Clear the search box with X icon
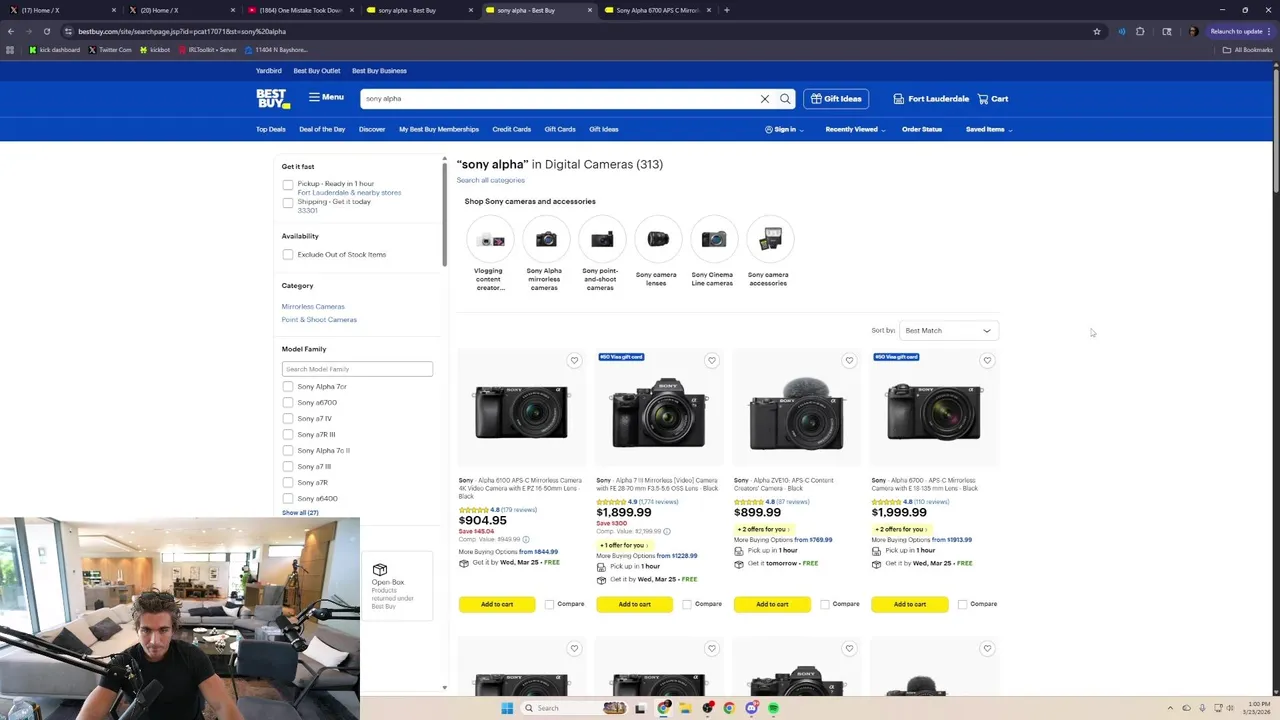 tap(765, 99)
